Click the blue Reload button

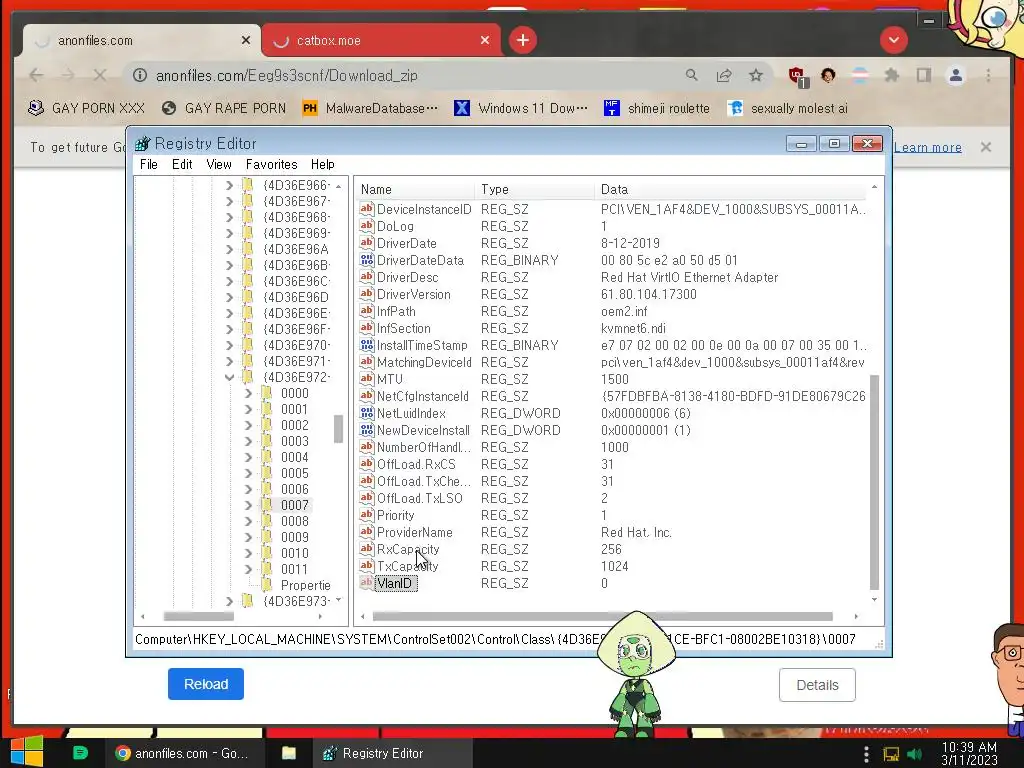point(206,684)
